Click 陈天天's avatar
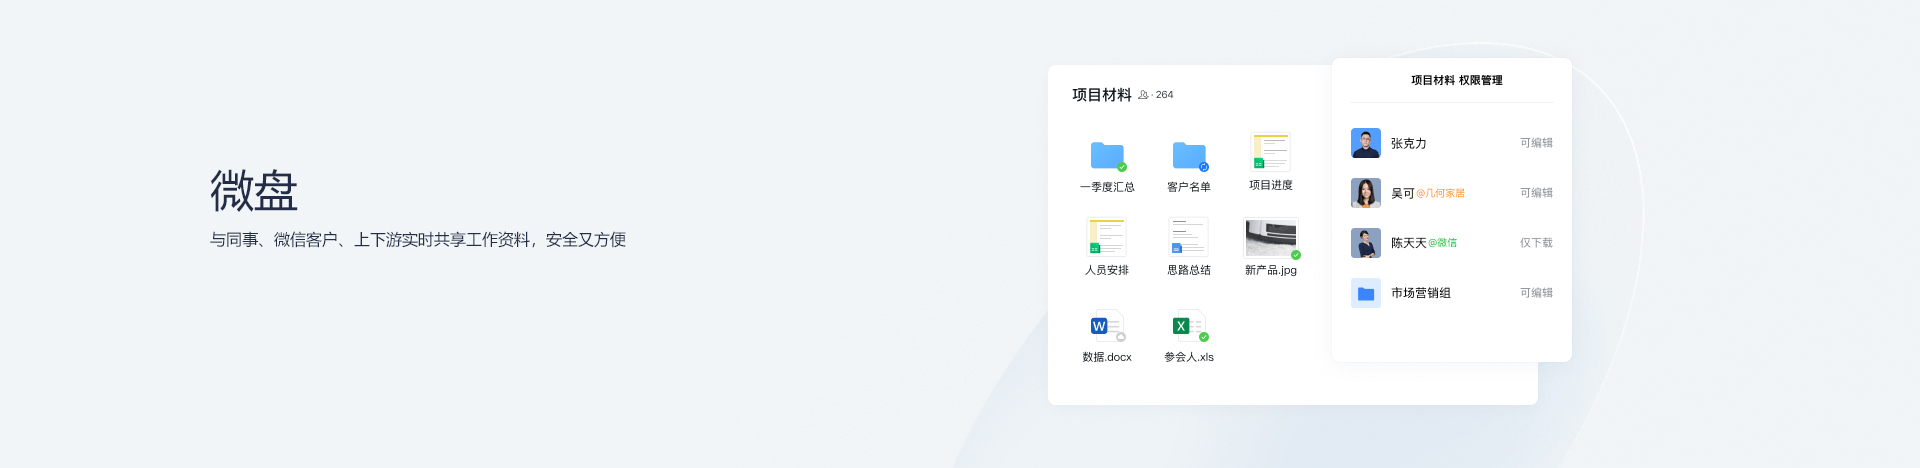Viewport: 1920px width, 468px height. point(1366,243)
